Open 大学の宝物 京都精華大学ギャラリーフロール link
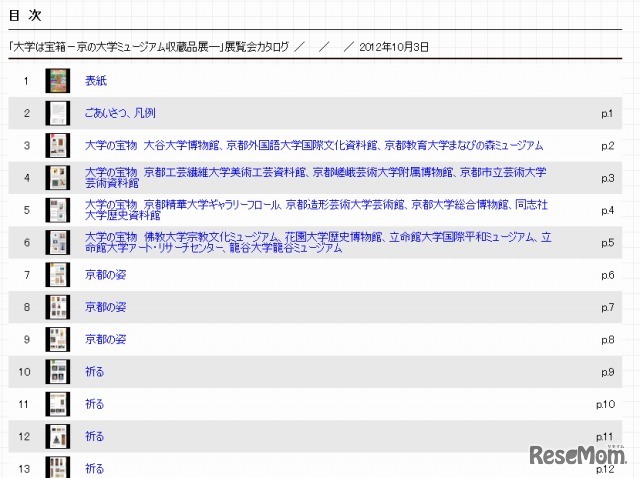This screenshot has height=478, width=640. 316,210
